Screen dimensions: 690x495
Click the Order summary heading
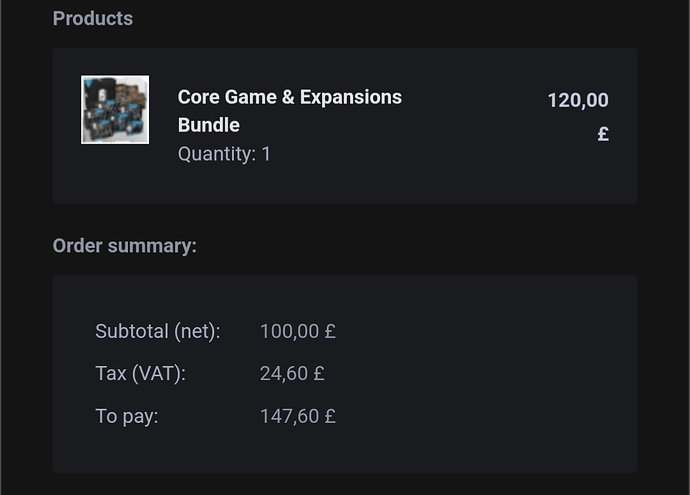[124, 246]
